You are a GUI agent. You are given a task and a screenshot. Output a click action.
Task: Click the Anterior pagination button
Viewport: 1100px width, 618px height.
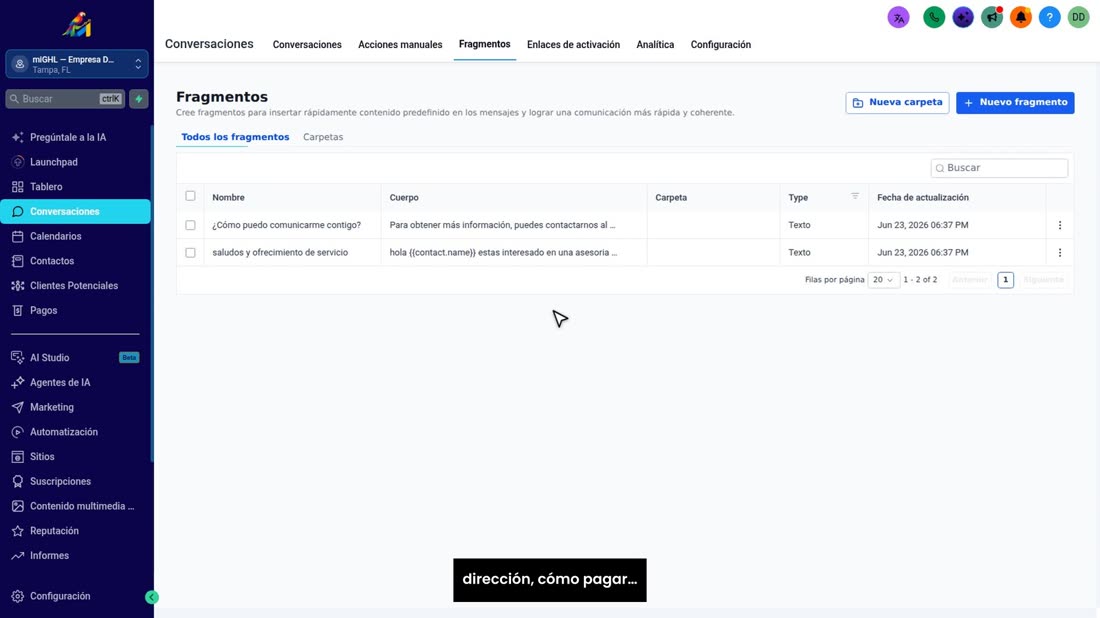point(970,280)
